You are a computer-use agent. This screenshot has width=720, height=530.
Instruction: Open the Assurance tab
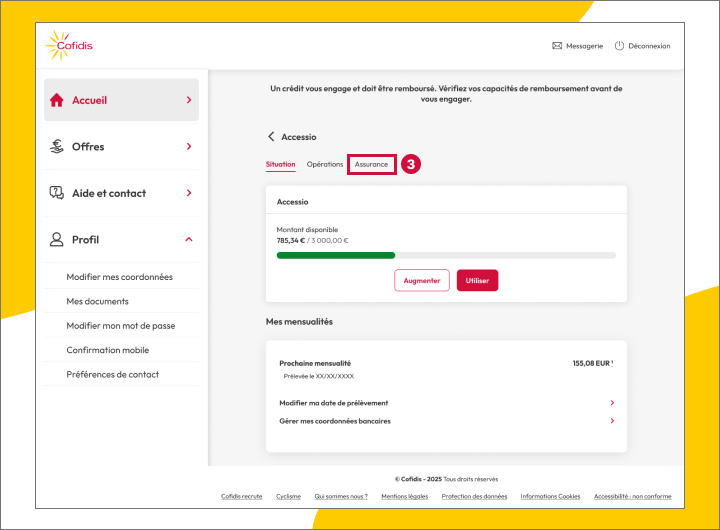pos(371,164)
